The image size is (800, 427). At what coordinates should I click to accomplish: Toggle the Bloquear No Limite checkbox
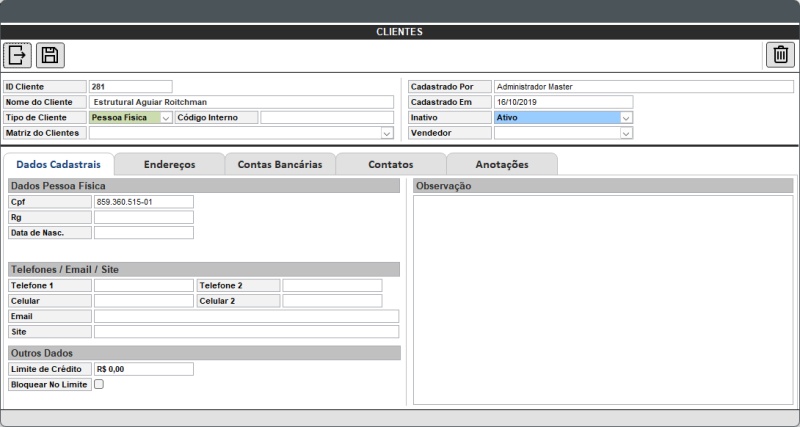(x=99, y=384)
